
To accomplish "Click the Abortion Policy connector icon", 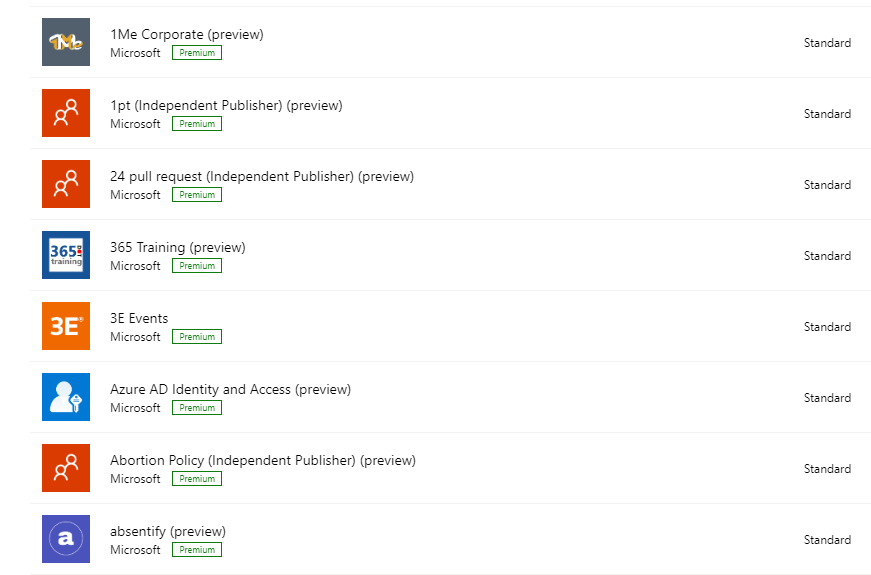I will point(66,468).
